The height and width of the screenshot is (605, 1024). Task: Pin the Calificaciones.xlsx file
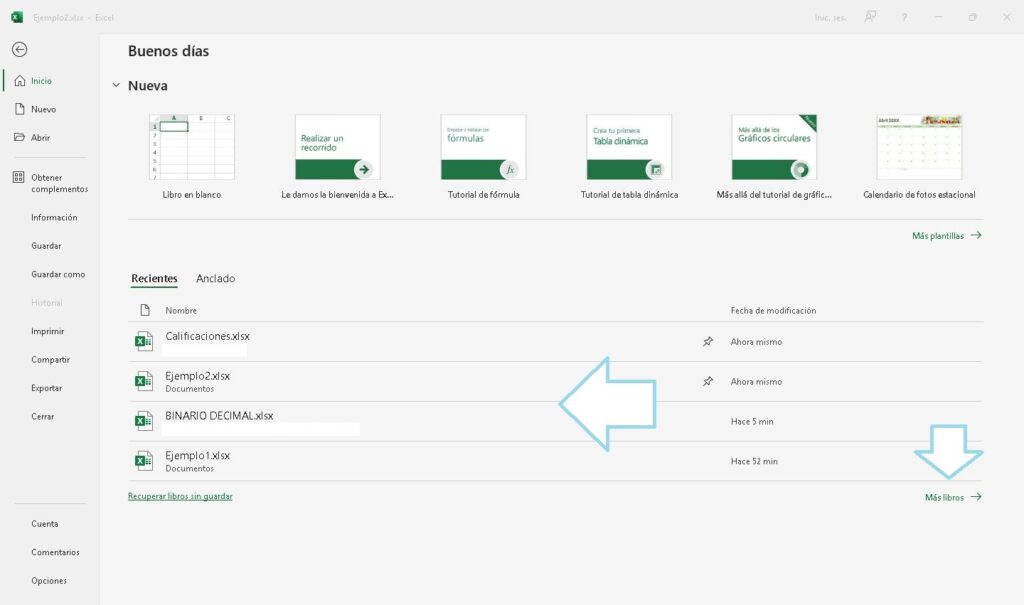[x=708, y=342]
